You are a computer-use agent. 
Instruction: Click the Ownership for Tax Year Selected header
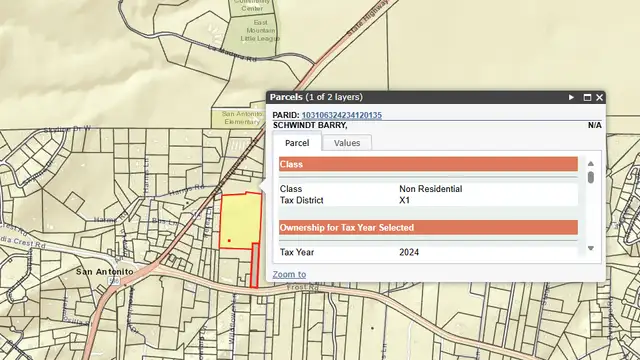(428, 227)
